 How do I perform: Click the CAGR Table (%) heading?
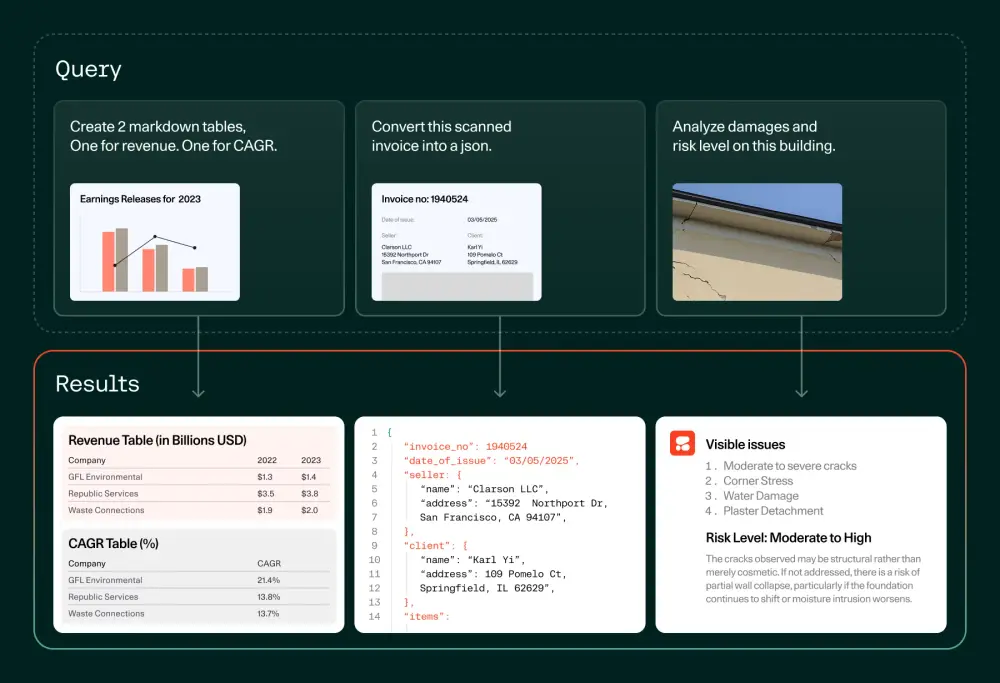coord(113,543)
